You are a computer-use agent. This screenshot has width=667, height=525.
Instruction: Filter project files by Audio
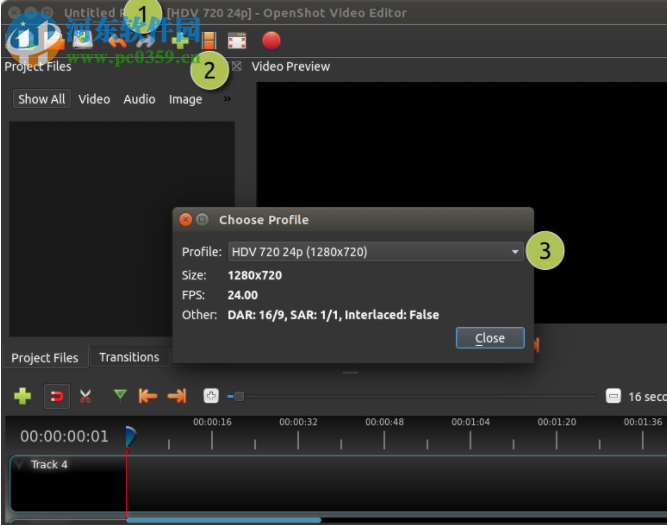(x=139, y=99)
